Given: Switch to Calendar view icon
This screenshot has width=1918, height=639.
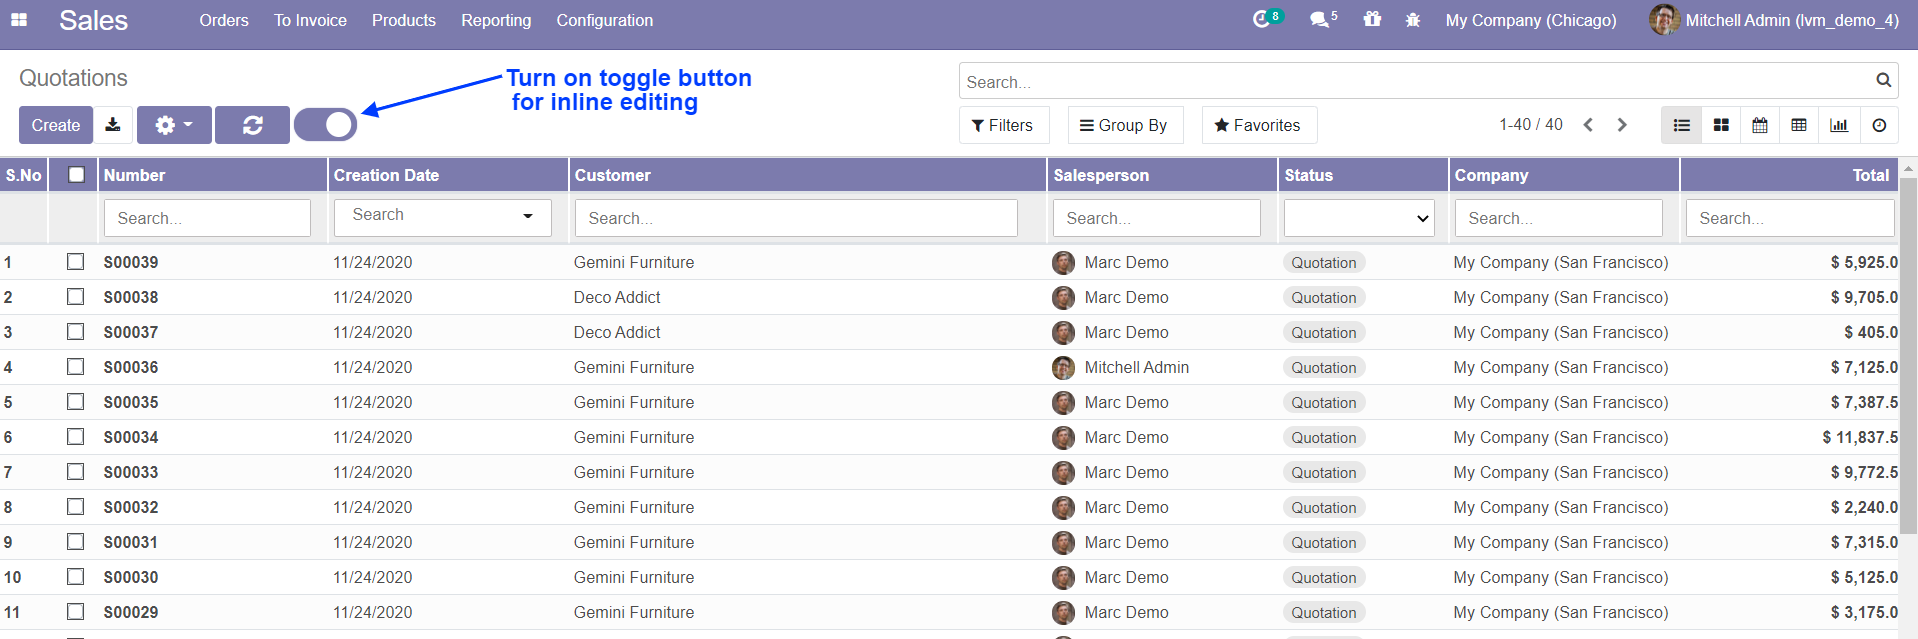Looking at the screenshot, I should pos(1759,125).
